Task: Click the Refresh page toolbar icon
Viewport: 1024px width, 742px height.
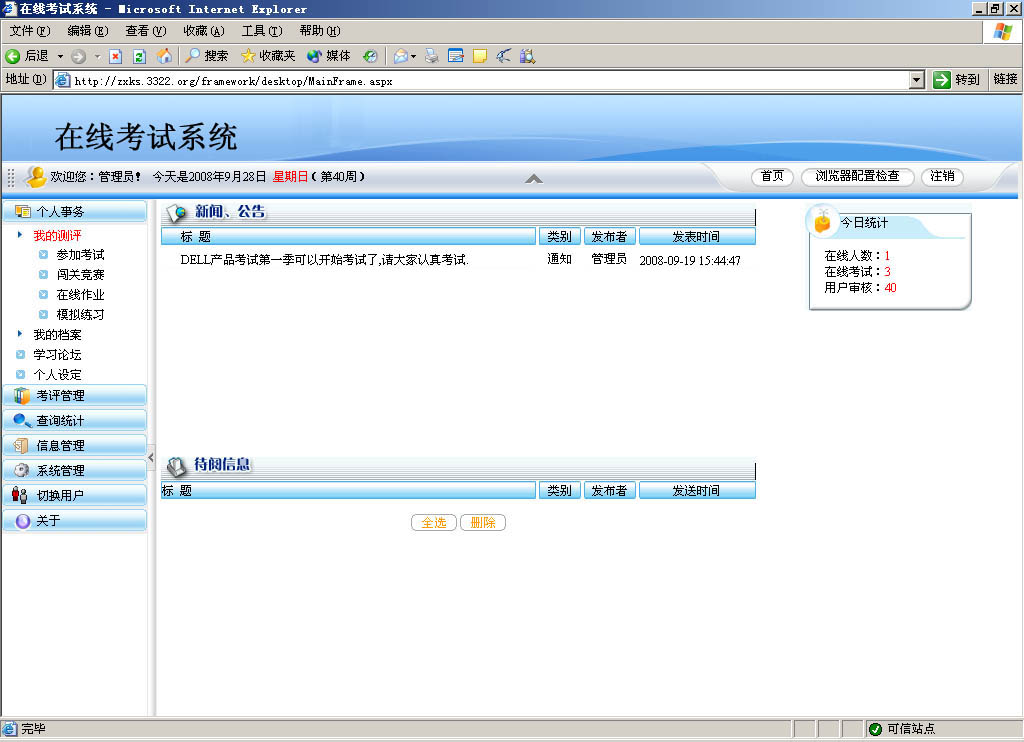Action: click(139, 56)
